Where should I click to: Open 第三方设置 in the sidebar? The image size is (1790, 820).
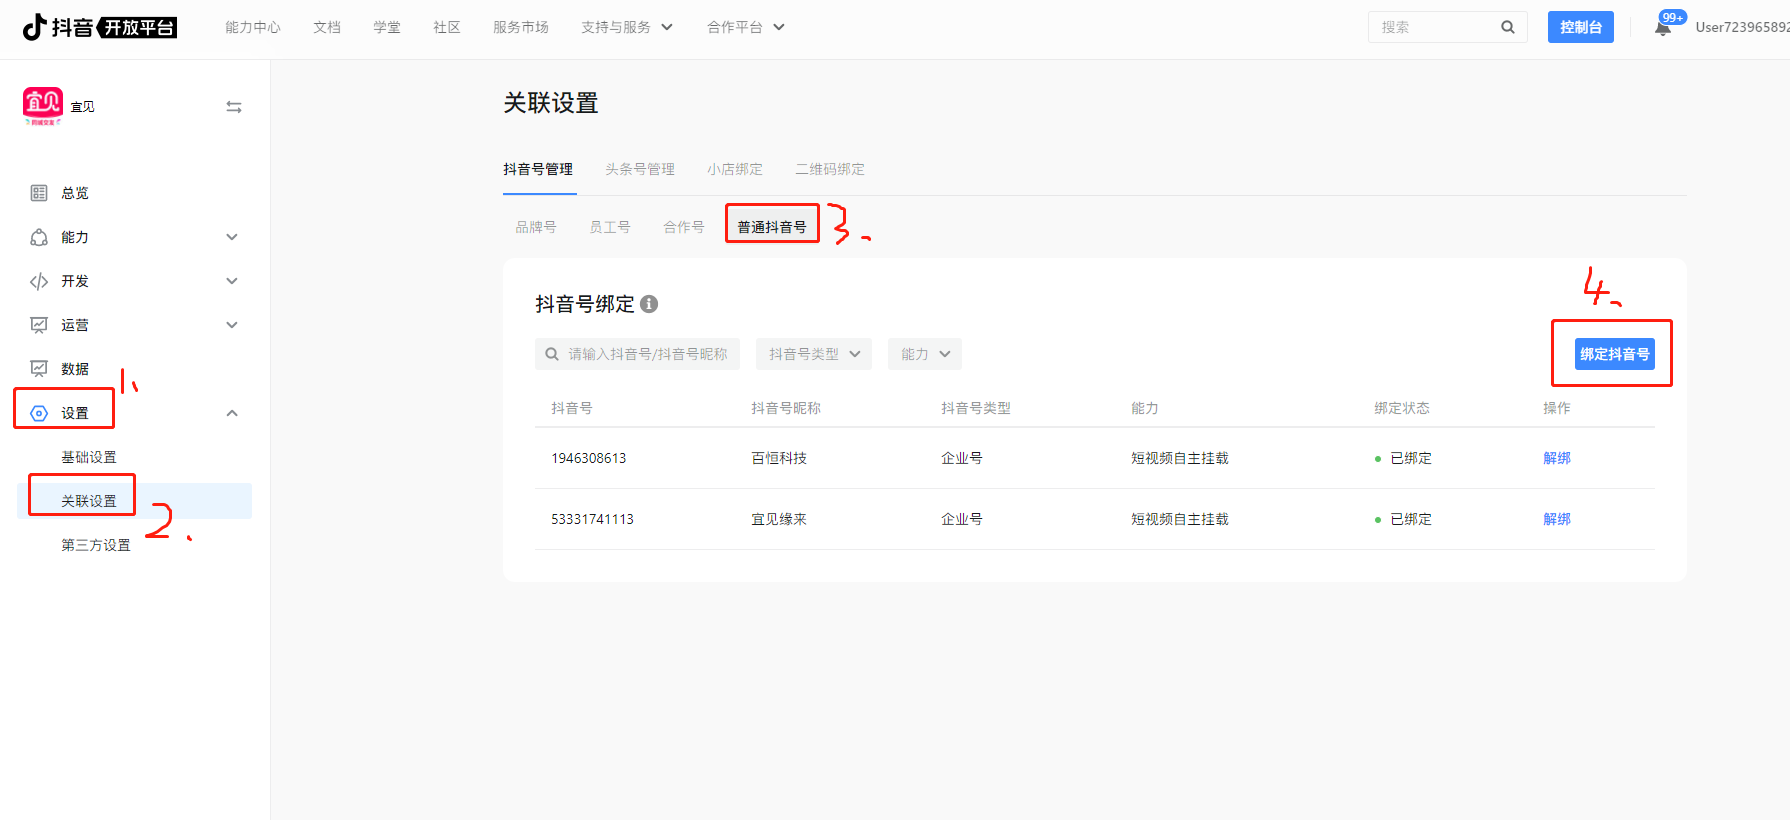(x=96, y=545)
